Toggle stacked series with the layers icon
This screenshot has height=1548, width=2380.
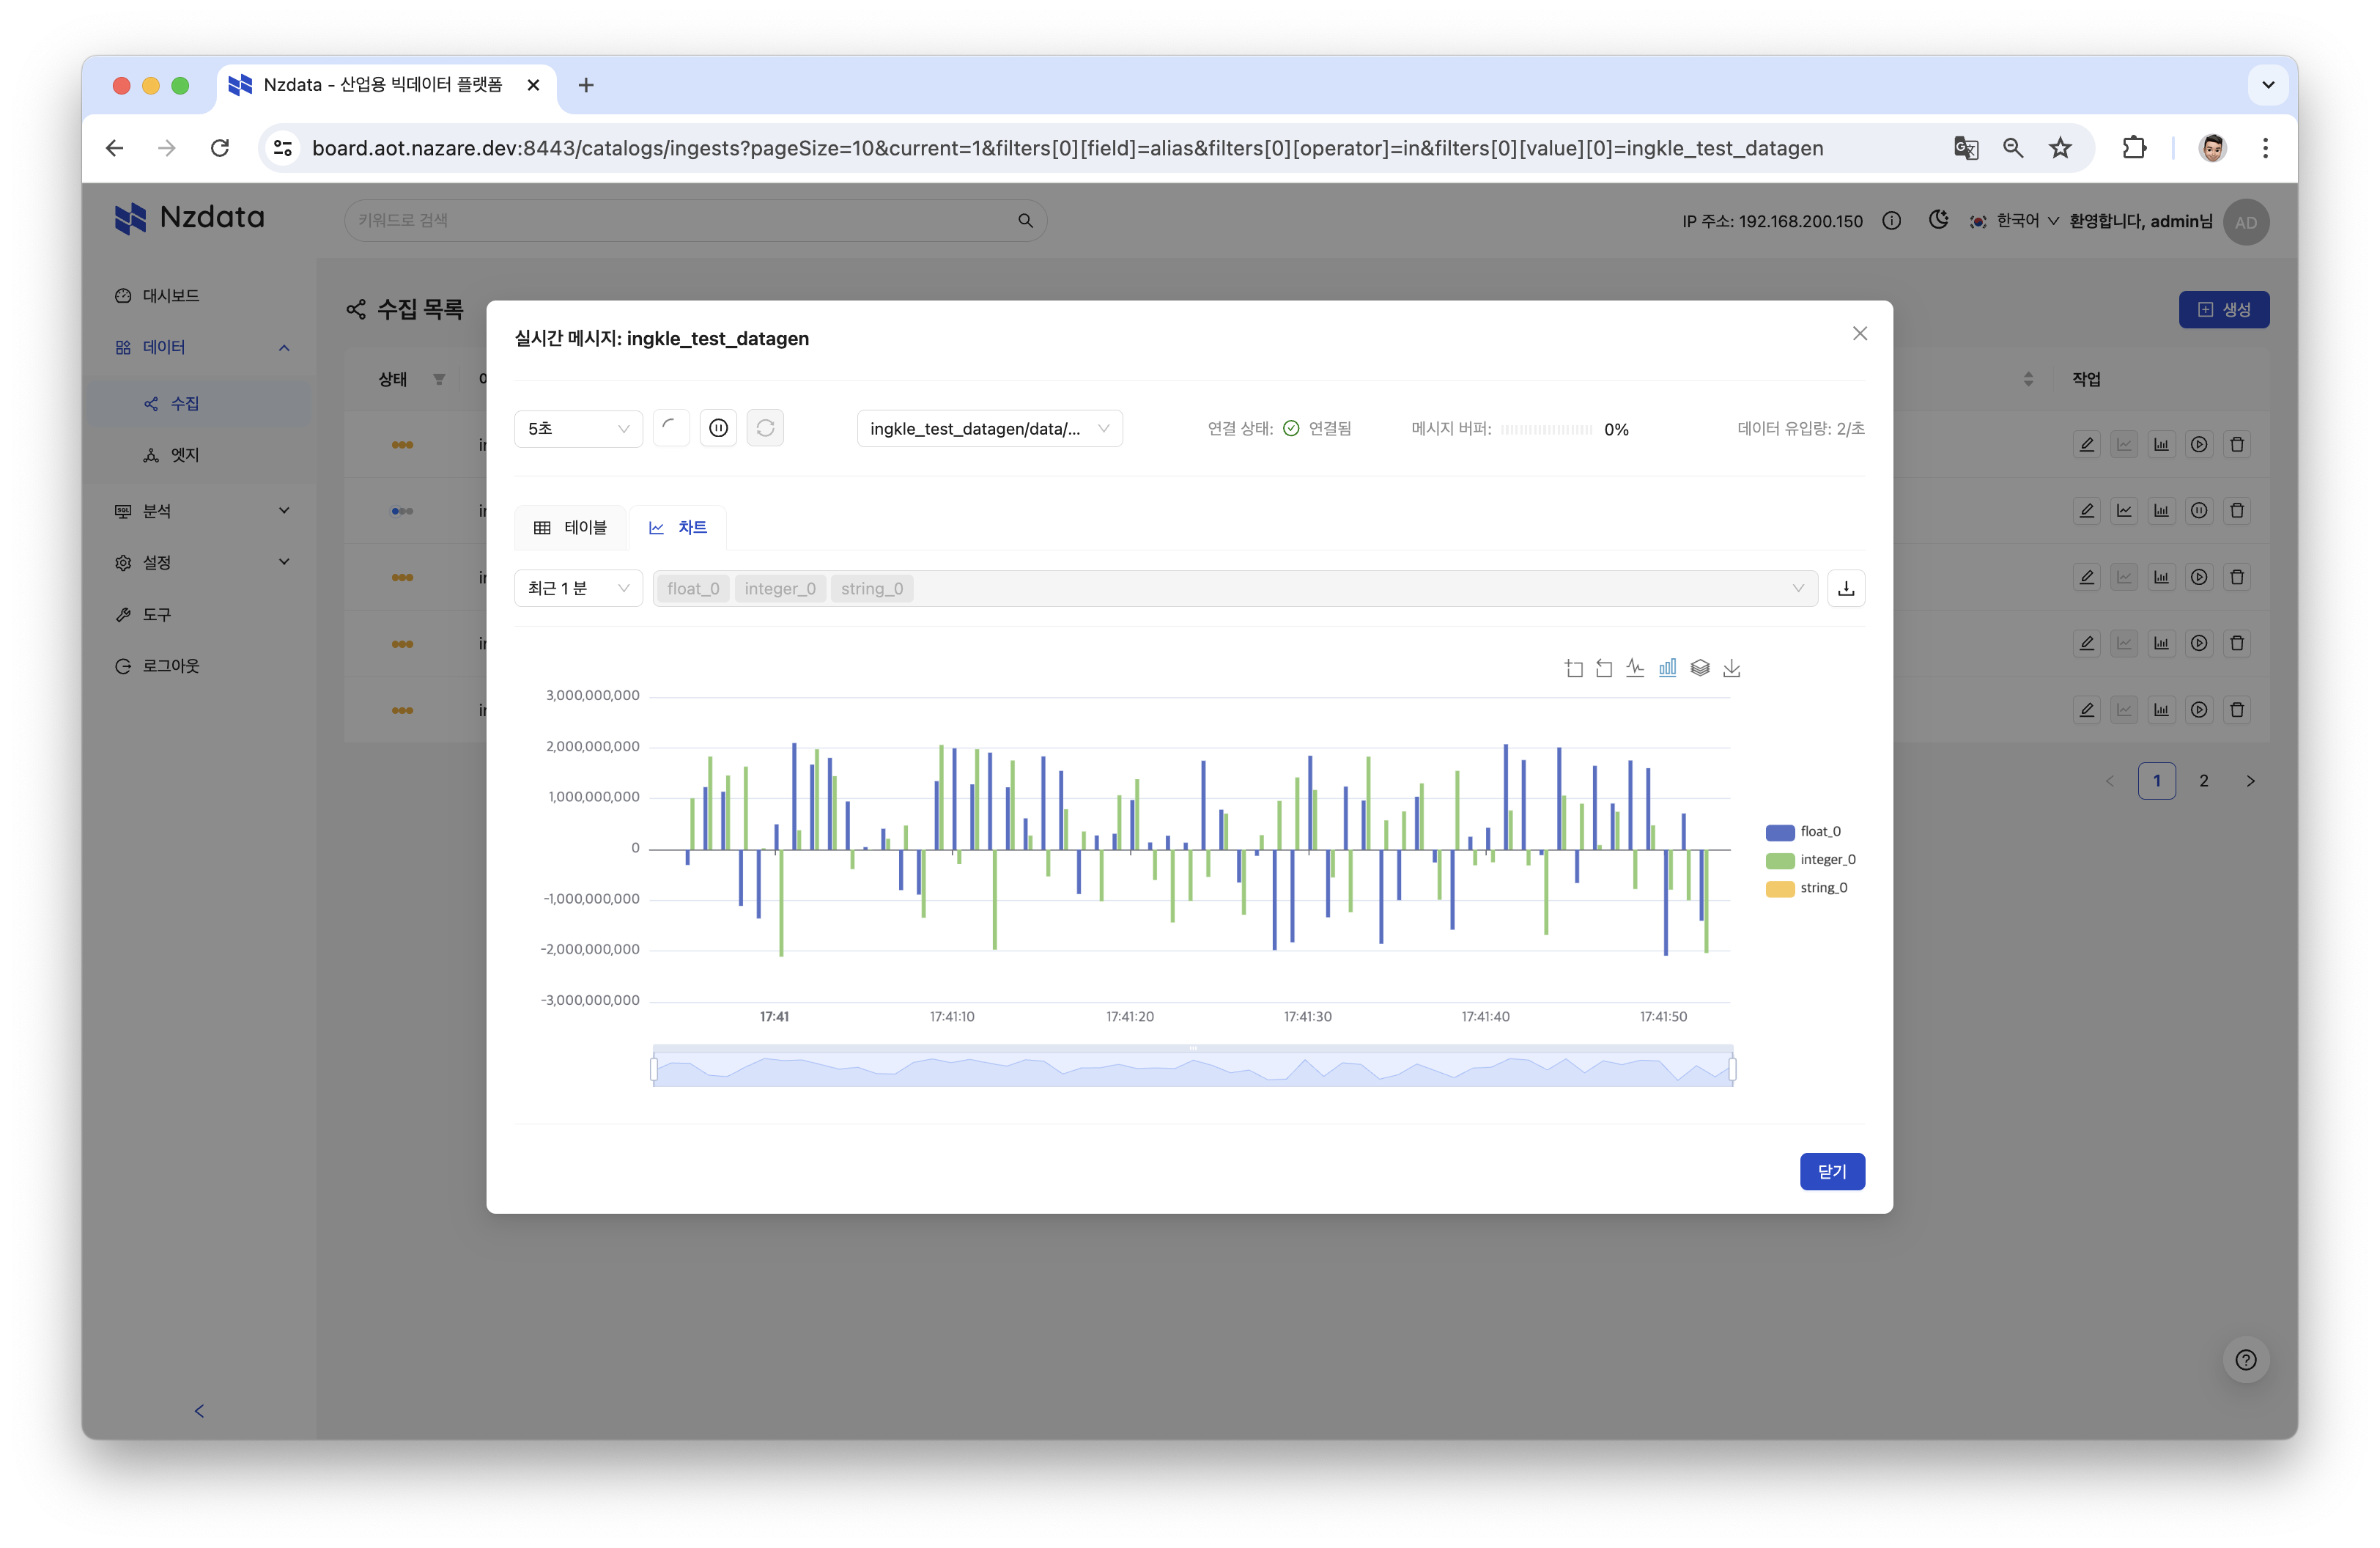coord(1700,668)
